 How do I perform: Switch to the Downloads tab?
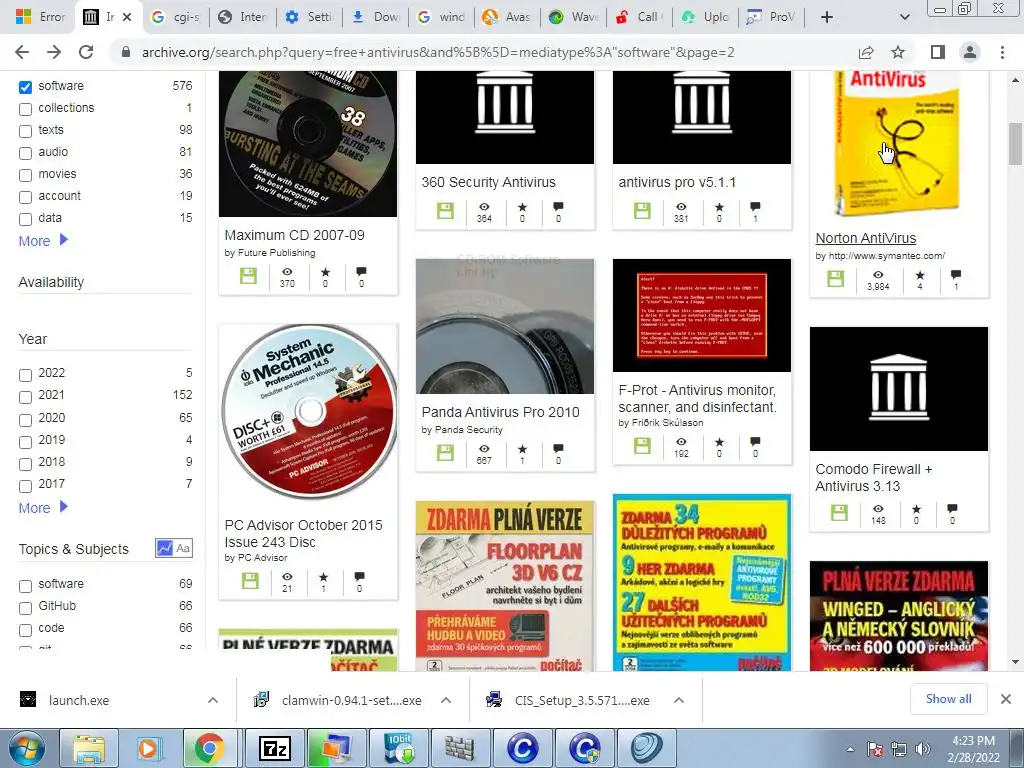click(x=376, y=17)
